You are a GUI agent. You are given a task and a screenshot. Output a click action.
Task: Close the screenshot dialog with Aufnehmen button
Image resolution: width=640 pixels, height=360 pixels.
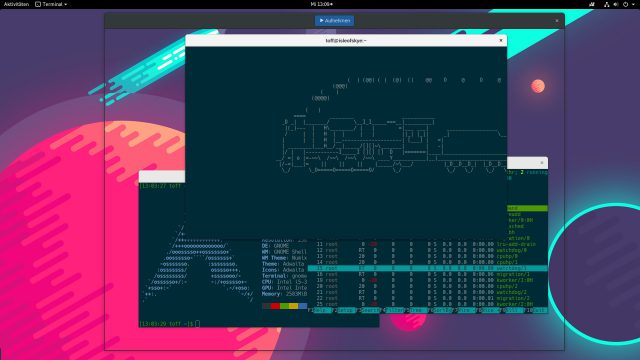(557, 20)
